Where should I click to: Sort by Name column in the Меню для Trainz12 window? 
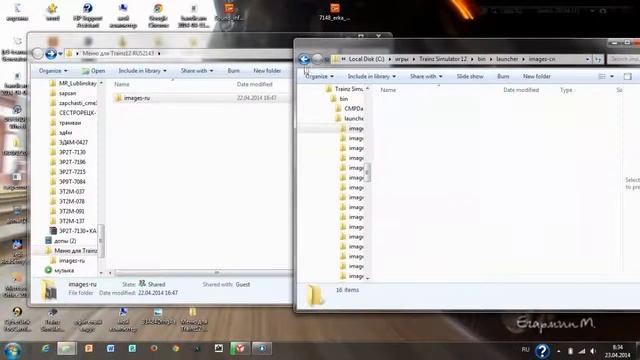click(122, 84)
